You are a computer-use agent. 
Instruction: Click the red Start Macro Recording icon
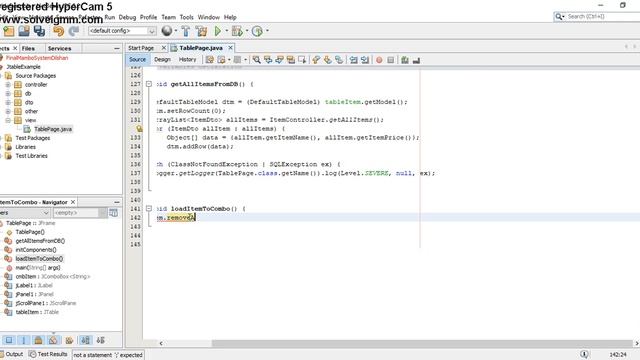pos(379,60)
